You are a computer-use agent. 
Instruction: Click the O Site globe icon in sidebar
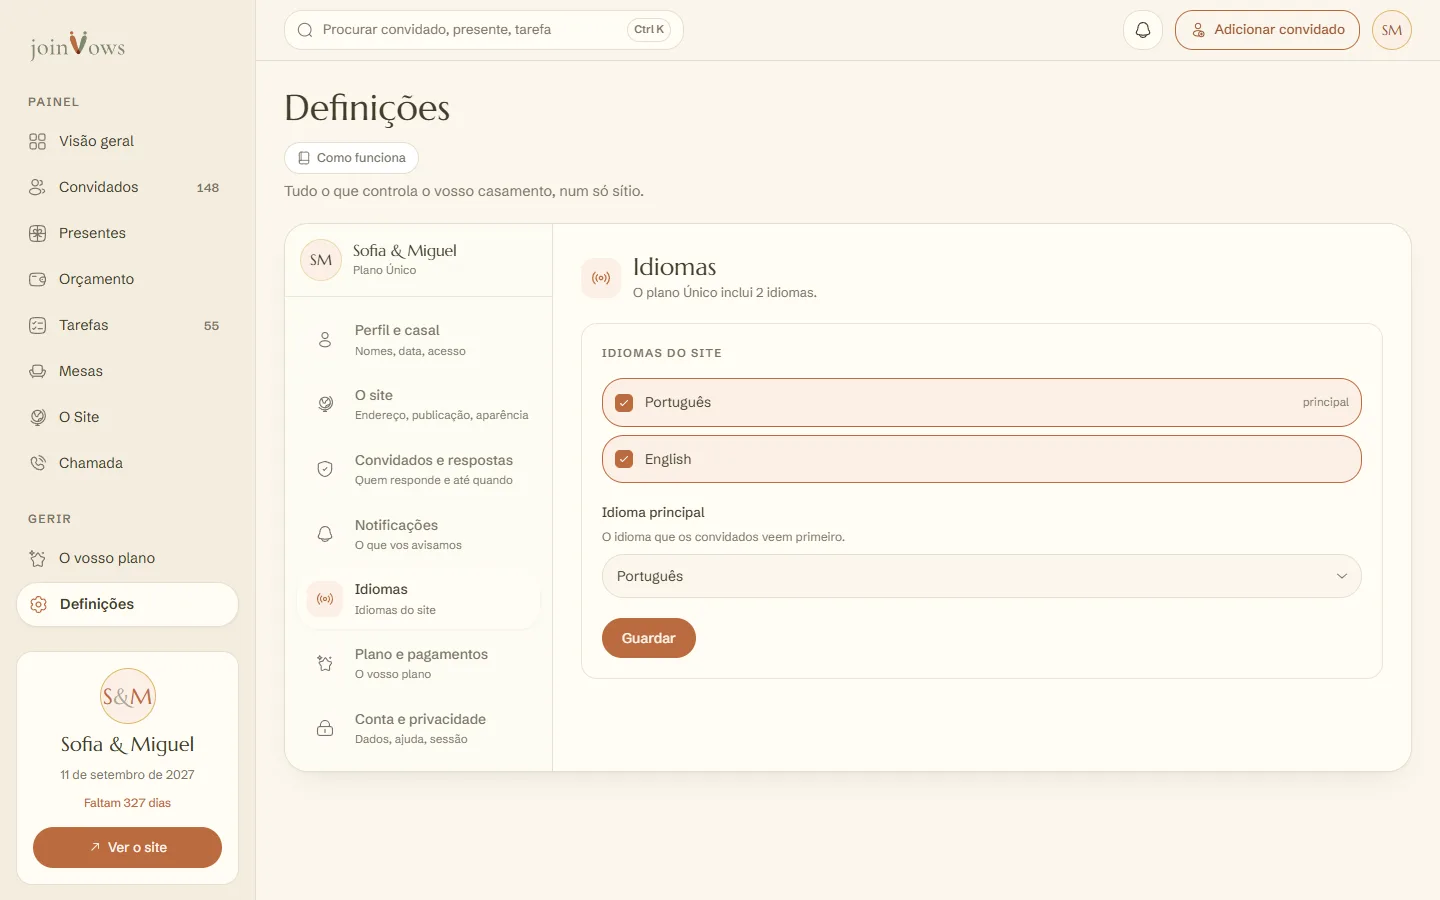click(38, 418)
